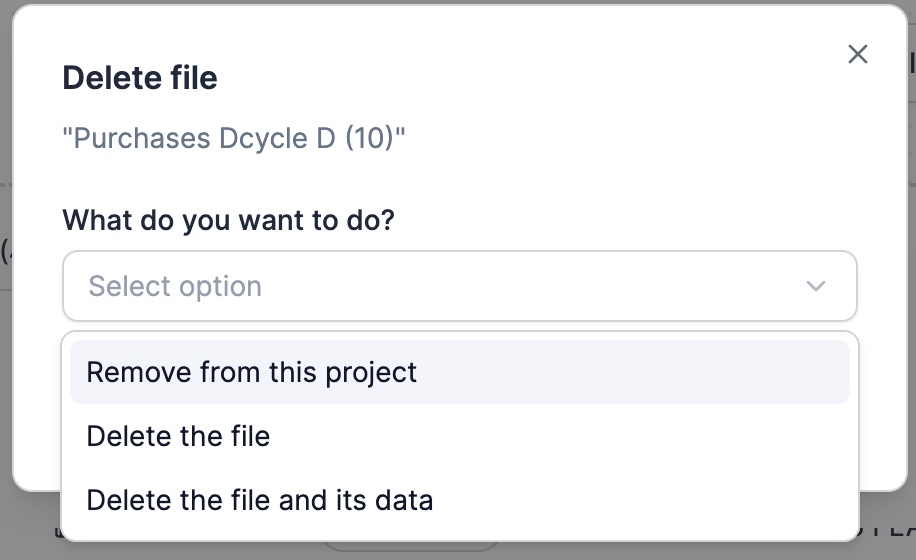Click the What do you want to do? label

click(228, 221)
